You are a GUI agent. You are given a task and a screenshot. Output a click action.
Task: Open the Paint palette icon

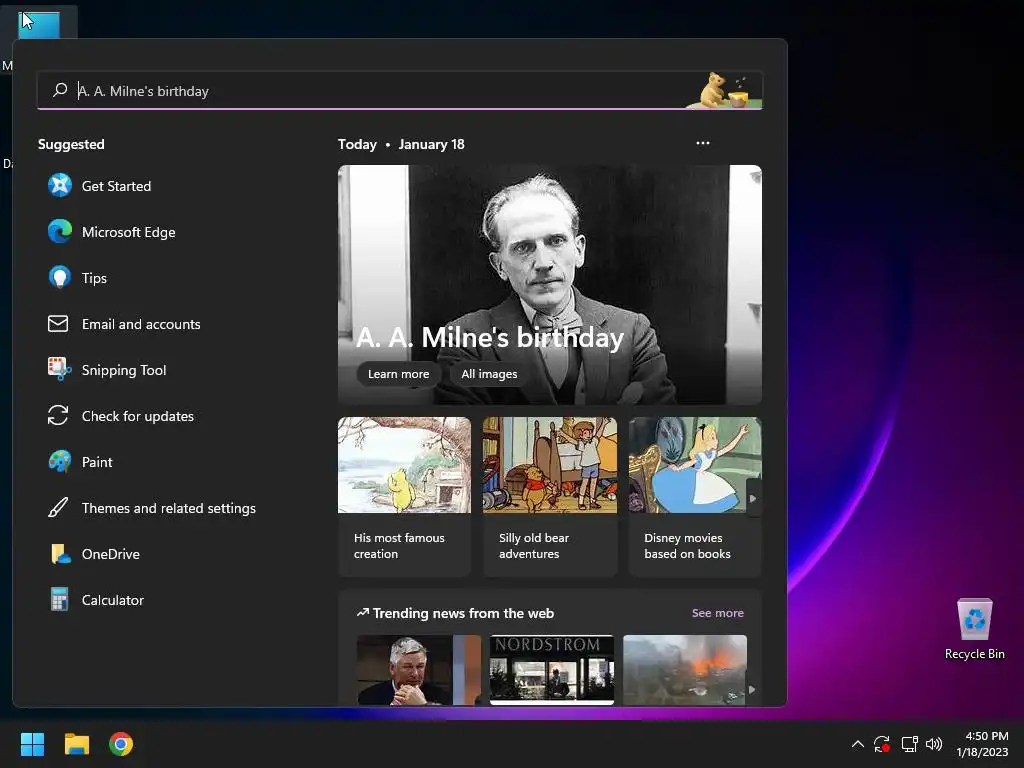click(59, 462)
